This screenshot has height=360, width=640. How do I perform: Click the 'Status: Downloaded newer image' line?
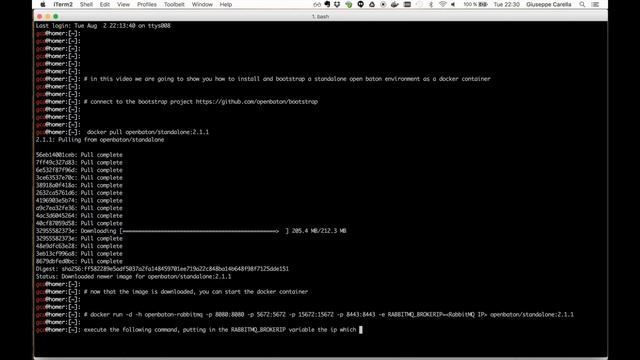point(133,276)
